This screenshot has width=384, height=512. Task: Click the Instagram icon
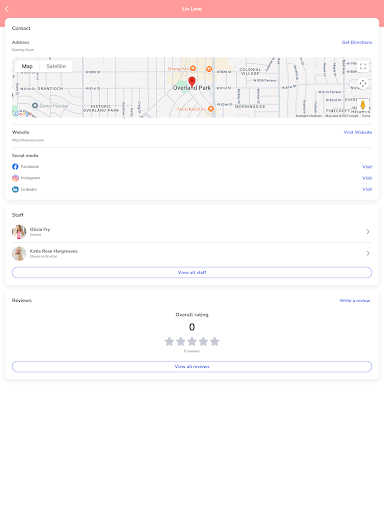click(x=15, y=178)
